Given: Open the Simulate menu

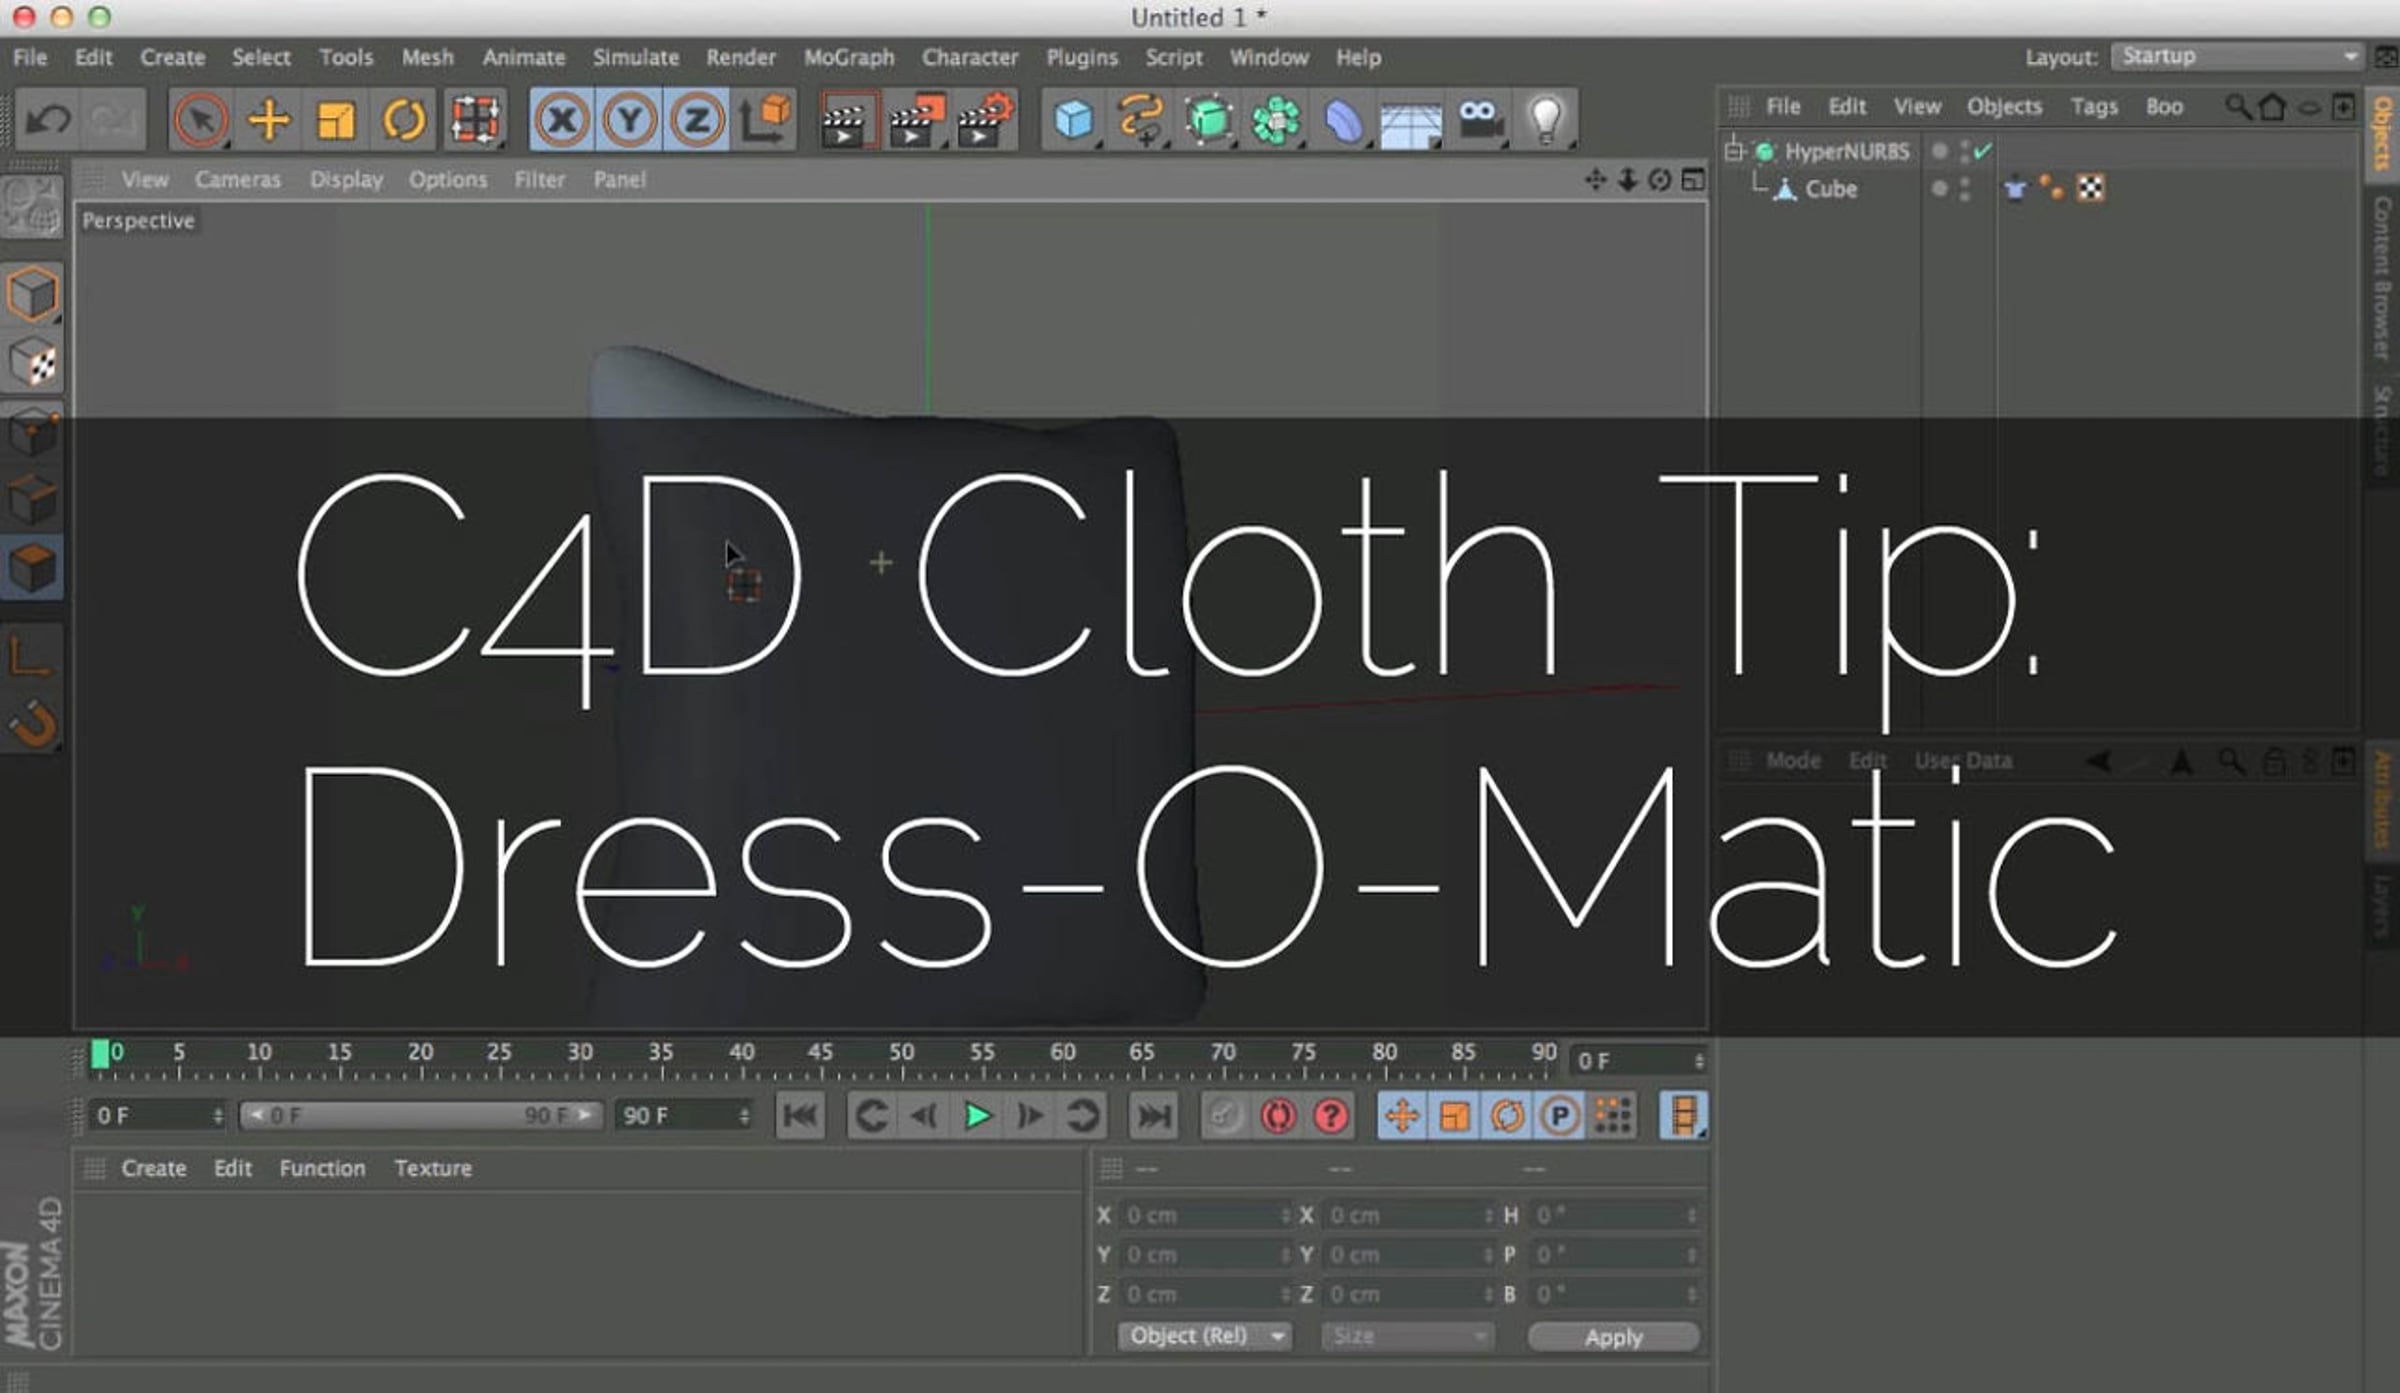Looking at the screenshot, I should 636,58.
